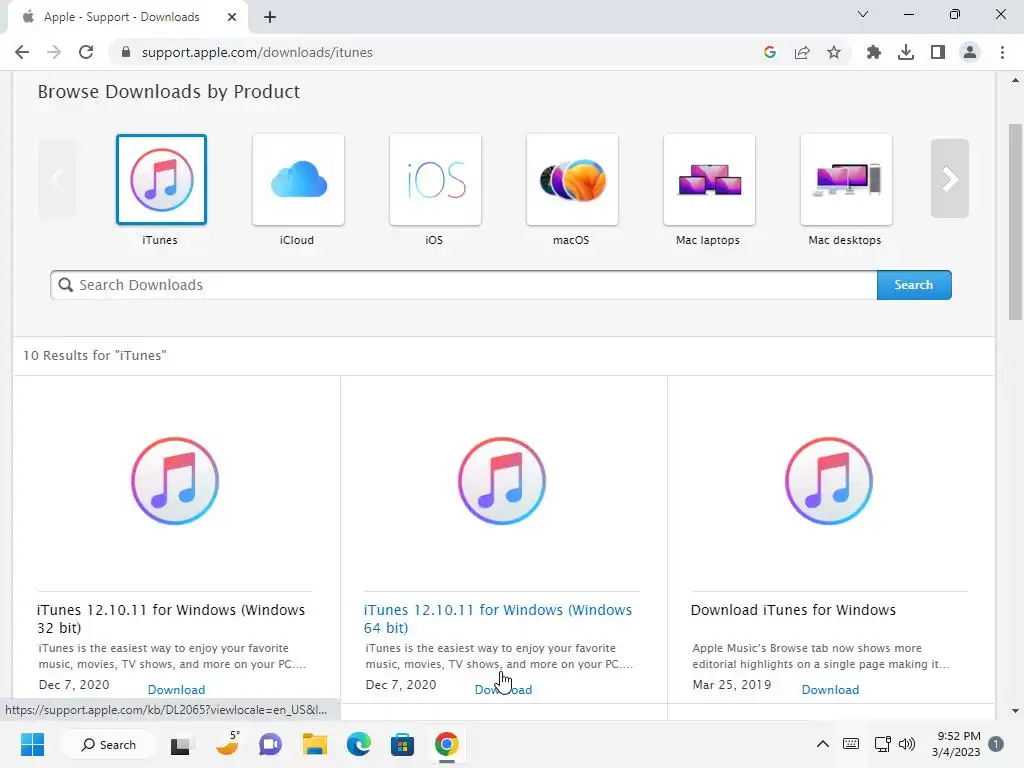1024x768 pixels.
Task: Share this page using share icon
Action: tap(802, 52)
